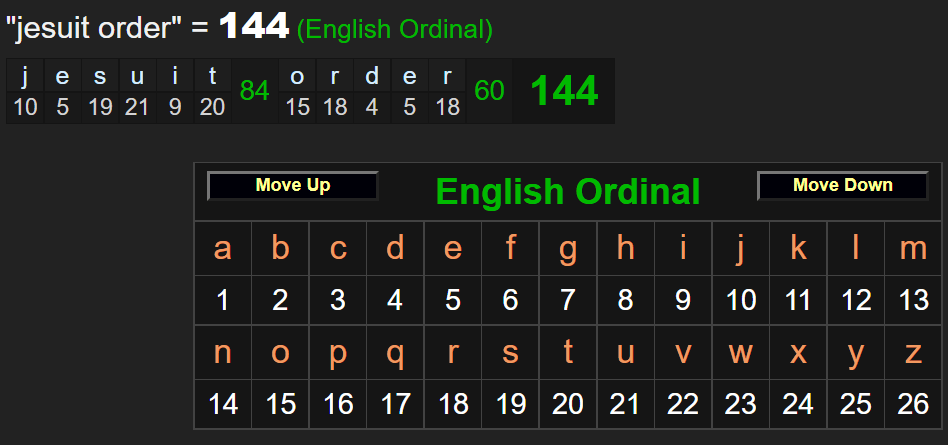The image size is (948, 445).
Task: Select the English Ordinal chart title
Action: tap(567, 191)
